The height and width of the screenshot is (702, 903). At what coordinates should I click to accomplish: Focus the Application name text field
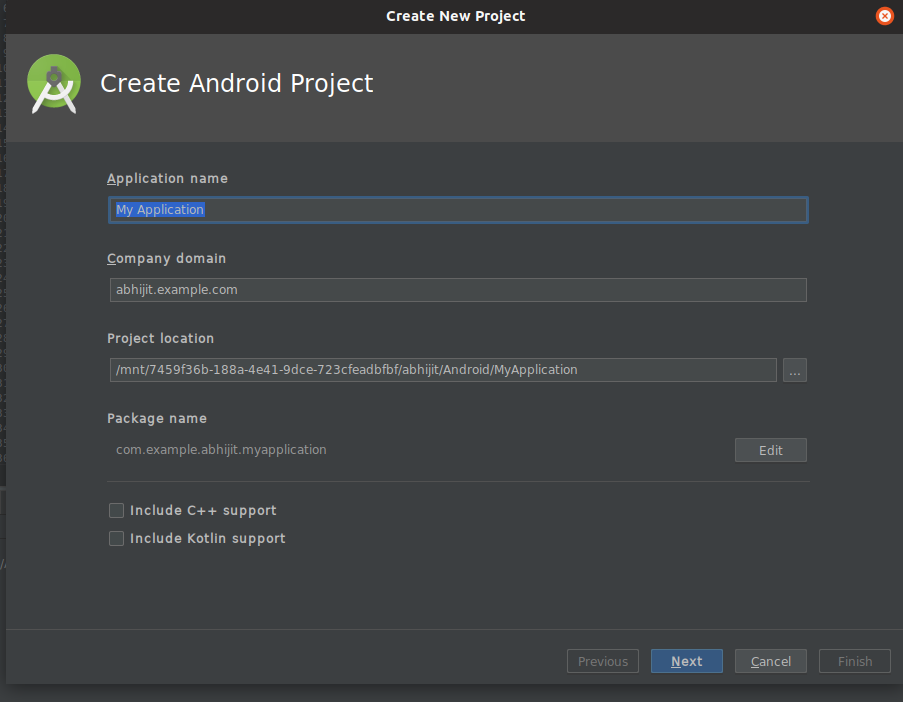[457, 210]
